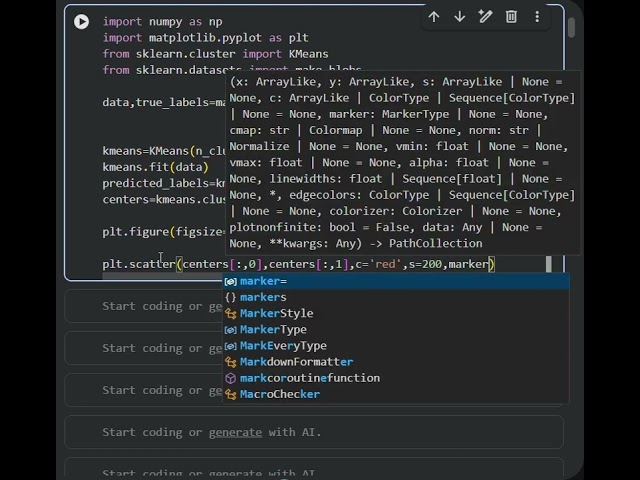Click the class icon beside 'MarkdownFormatter'

(x=231, y=362)
